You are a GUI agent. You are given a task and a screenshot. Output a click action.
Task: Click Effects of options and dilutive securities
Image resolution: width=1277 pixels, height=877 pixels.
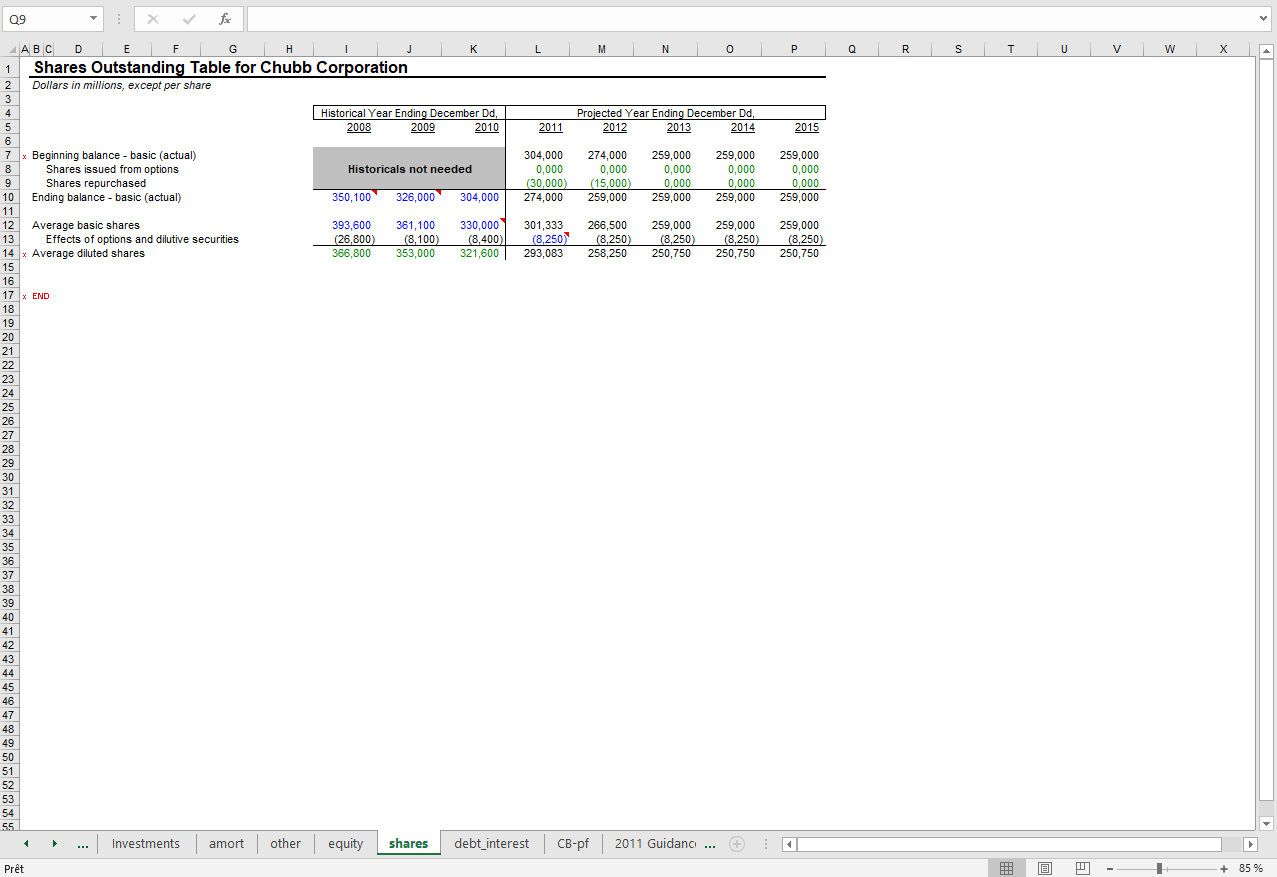coord(142,239)
